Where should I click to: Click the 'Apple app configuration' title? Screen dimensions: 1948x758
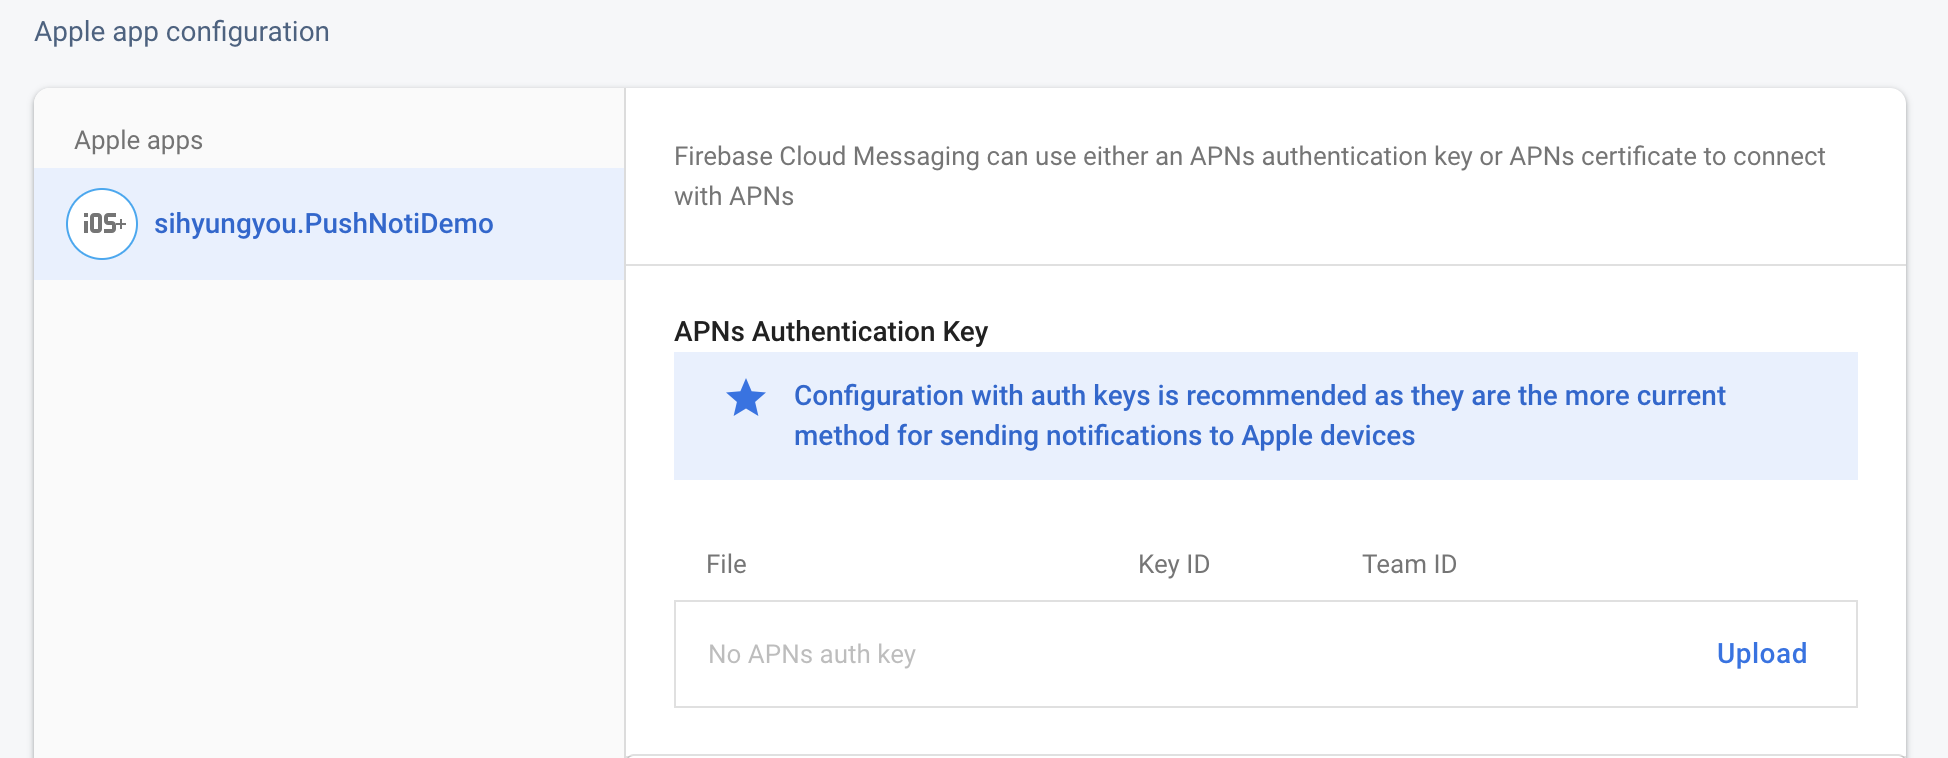click(x=182, y=32)
